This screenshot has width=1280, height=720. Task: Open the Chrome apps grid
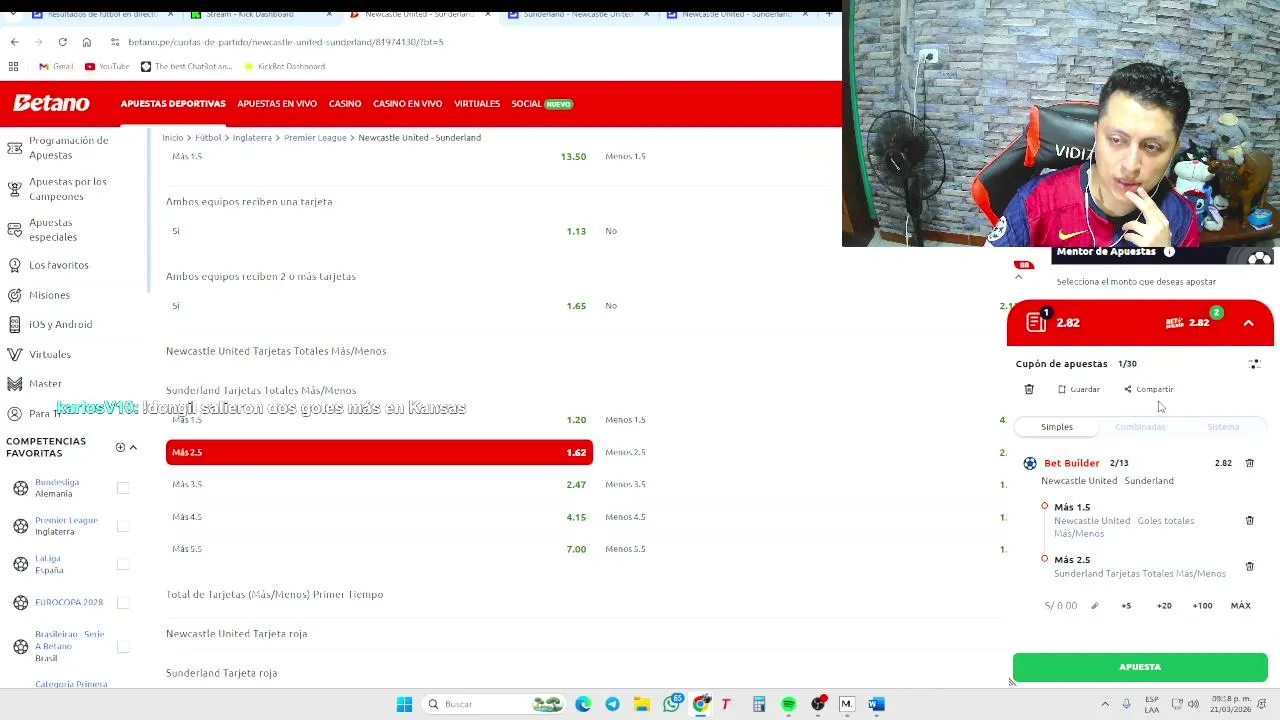14,66
